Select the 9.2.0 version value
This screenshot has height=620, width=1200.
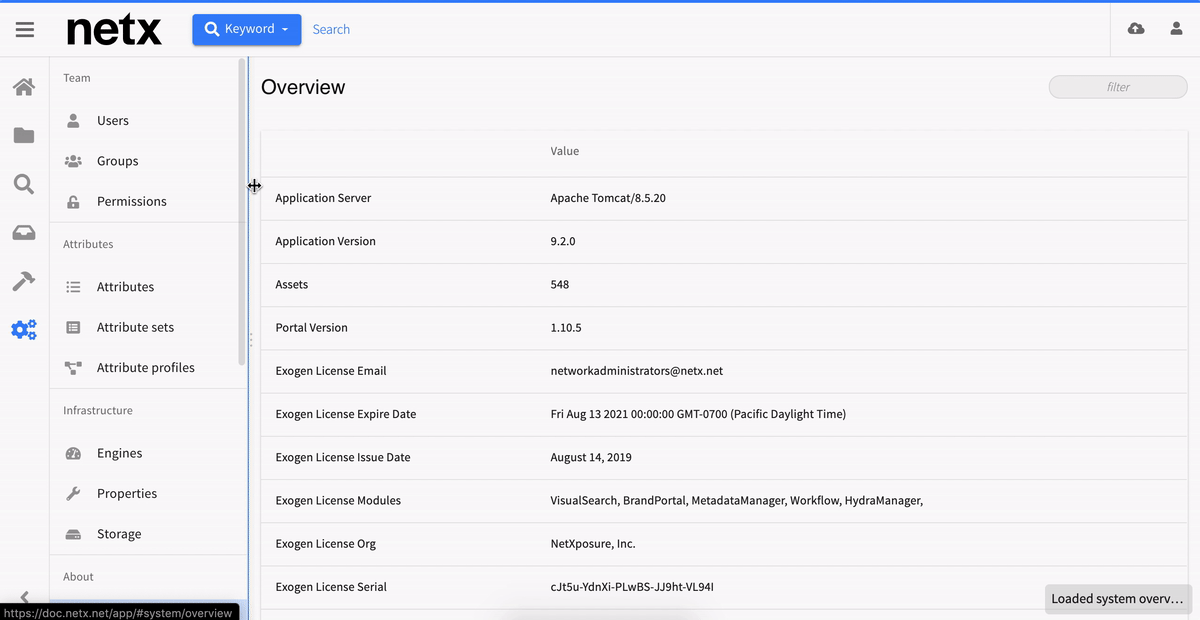point(563,241)
